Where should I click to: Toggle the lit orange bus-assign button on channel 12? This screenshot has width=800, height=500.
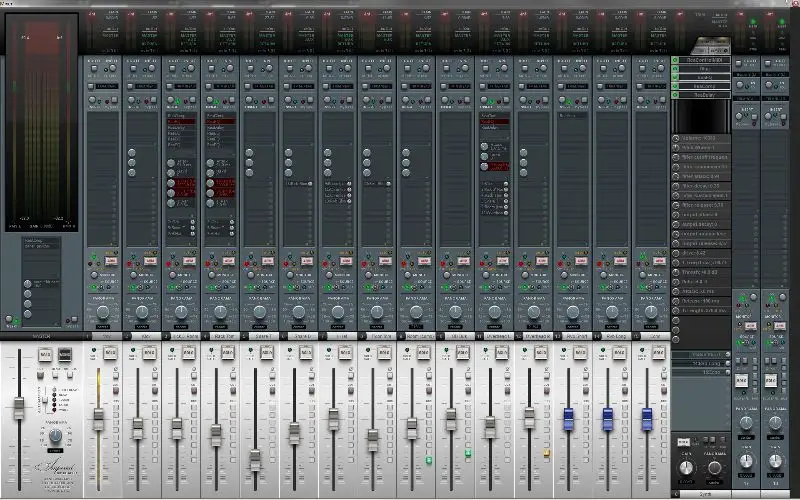click(547, 452)
